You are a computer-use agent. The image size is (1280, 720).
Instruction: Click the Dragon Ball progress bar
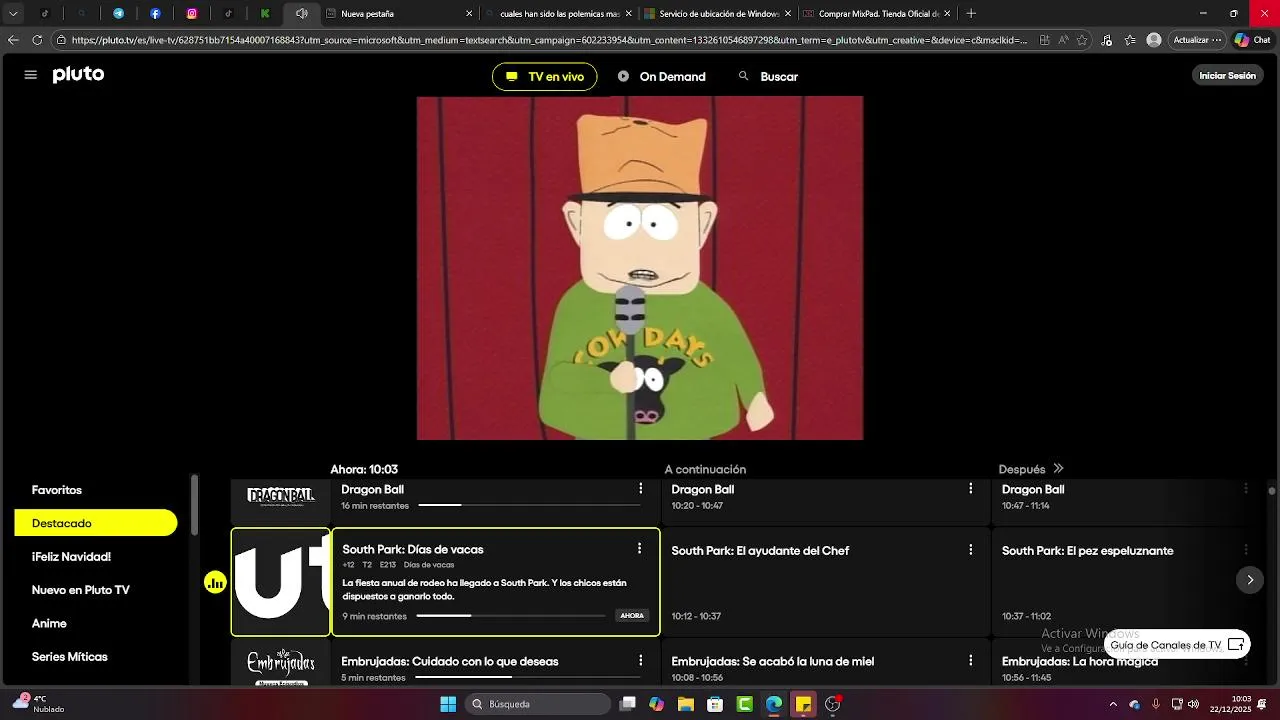click(529, 506)
